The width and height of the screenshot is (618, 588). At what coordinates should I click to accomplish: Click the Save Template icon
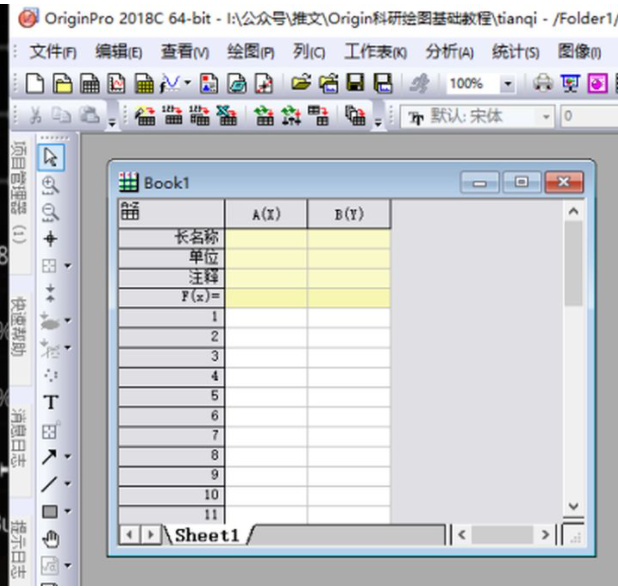383,83
